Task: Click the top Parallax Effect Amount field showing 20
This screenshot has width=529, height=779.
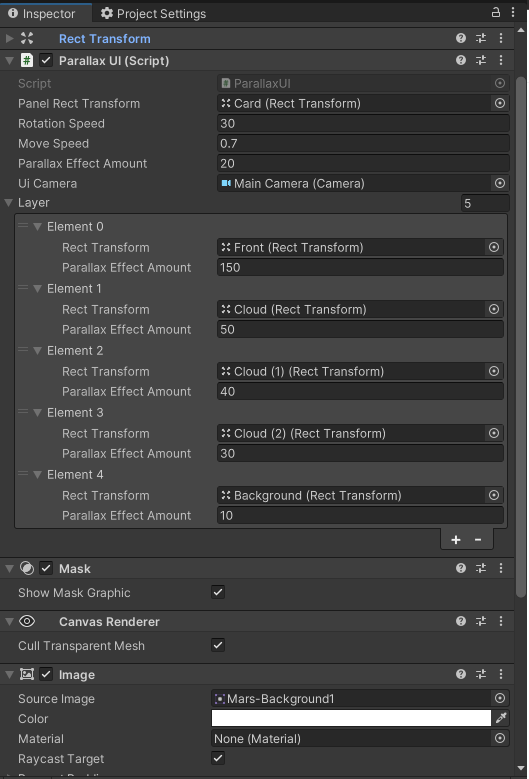Action: coord(363,163)
